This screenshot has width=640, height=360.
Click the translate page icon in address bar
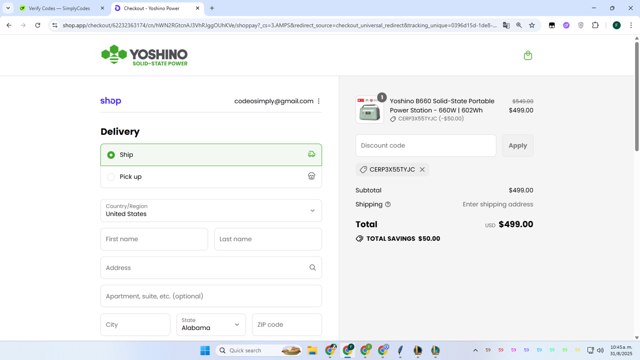tap(506, 25)
